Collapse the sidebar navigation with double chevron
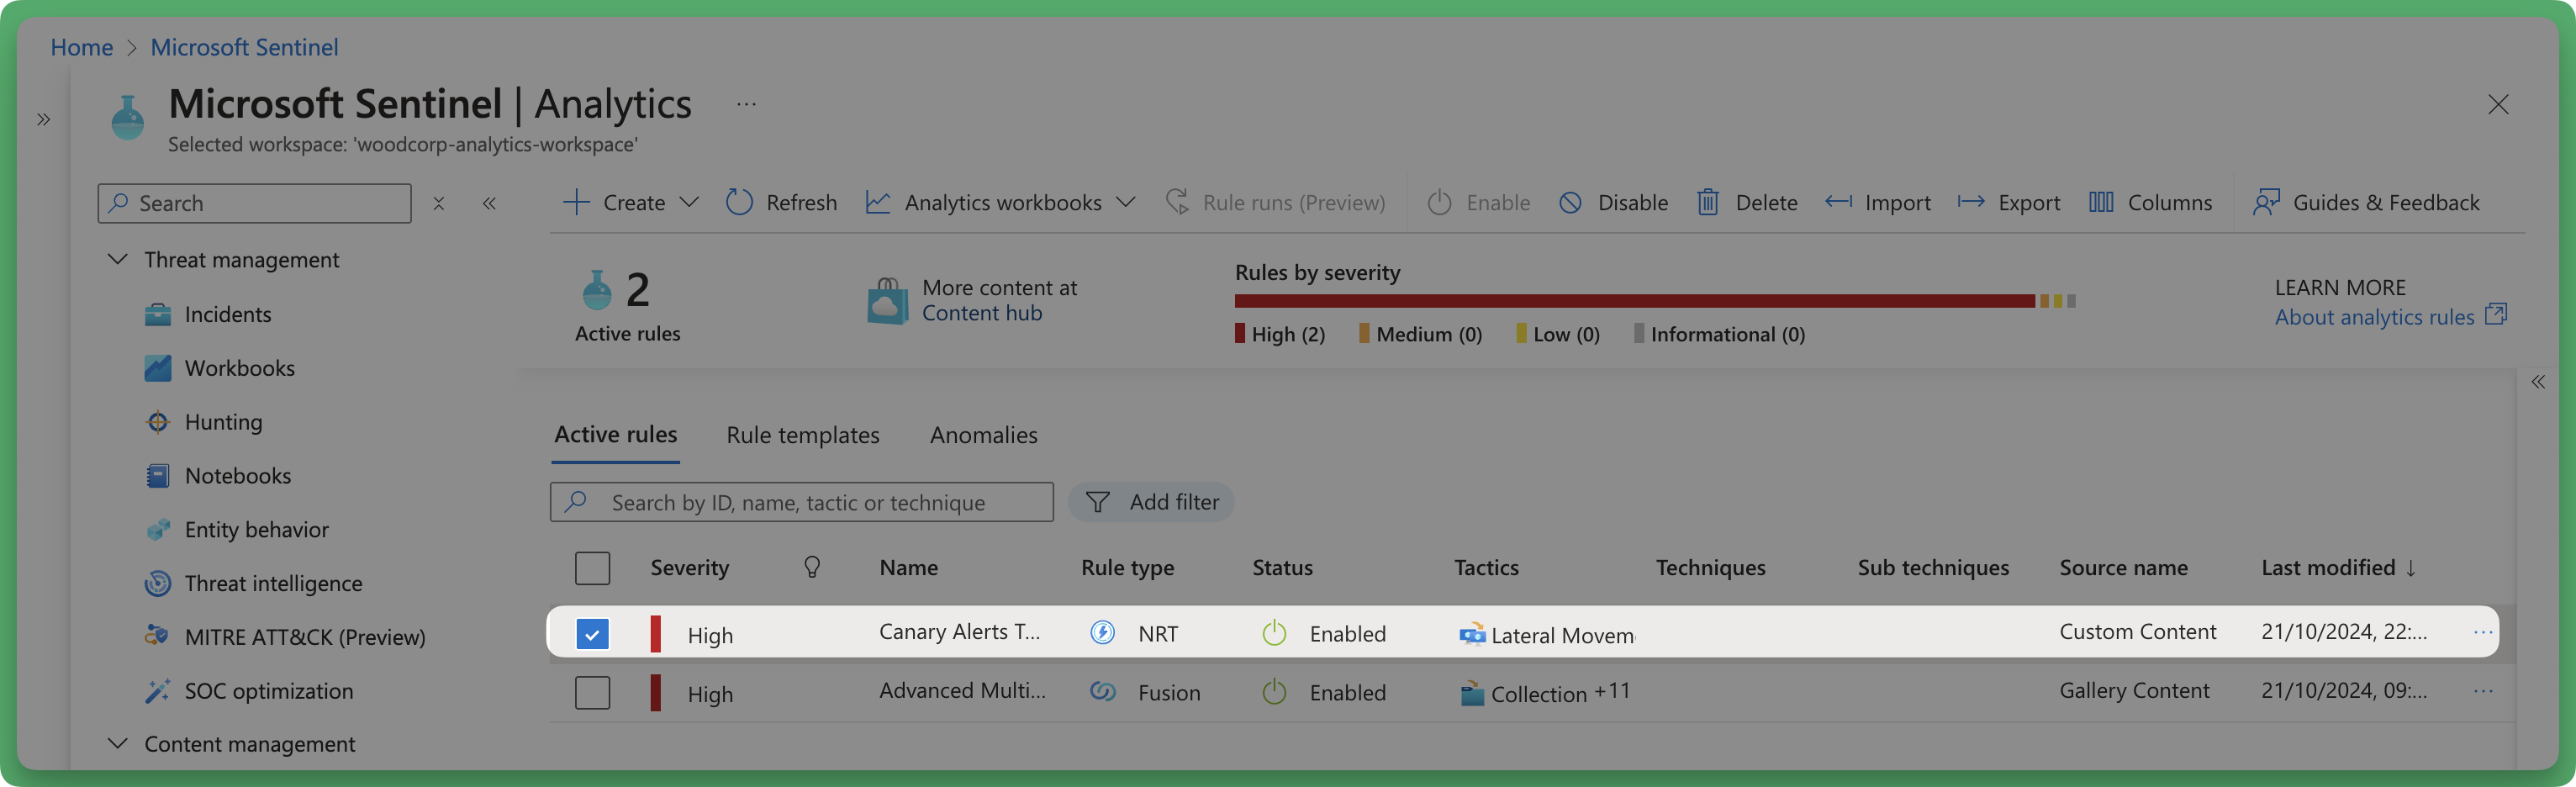Viewport: 2576px width, 787px height. tap(489, 203)
